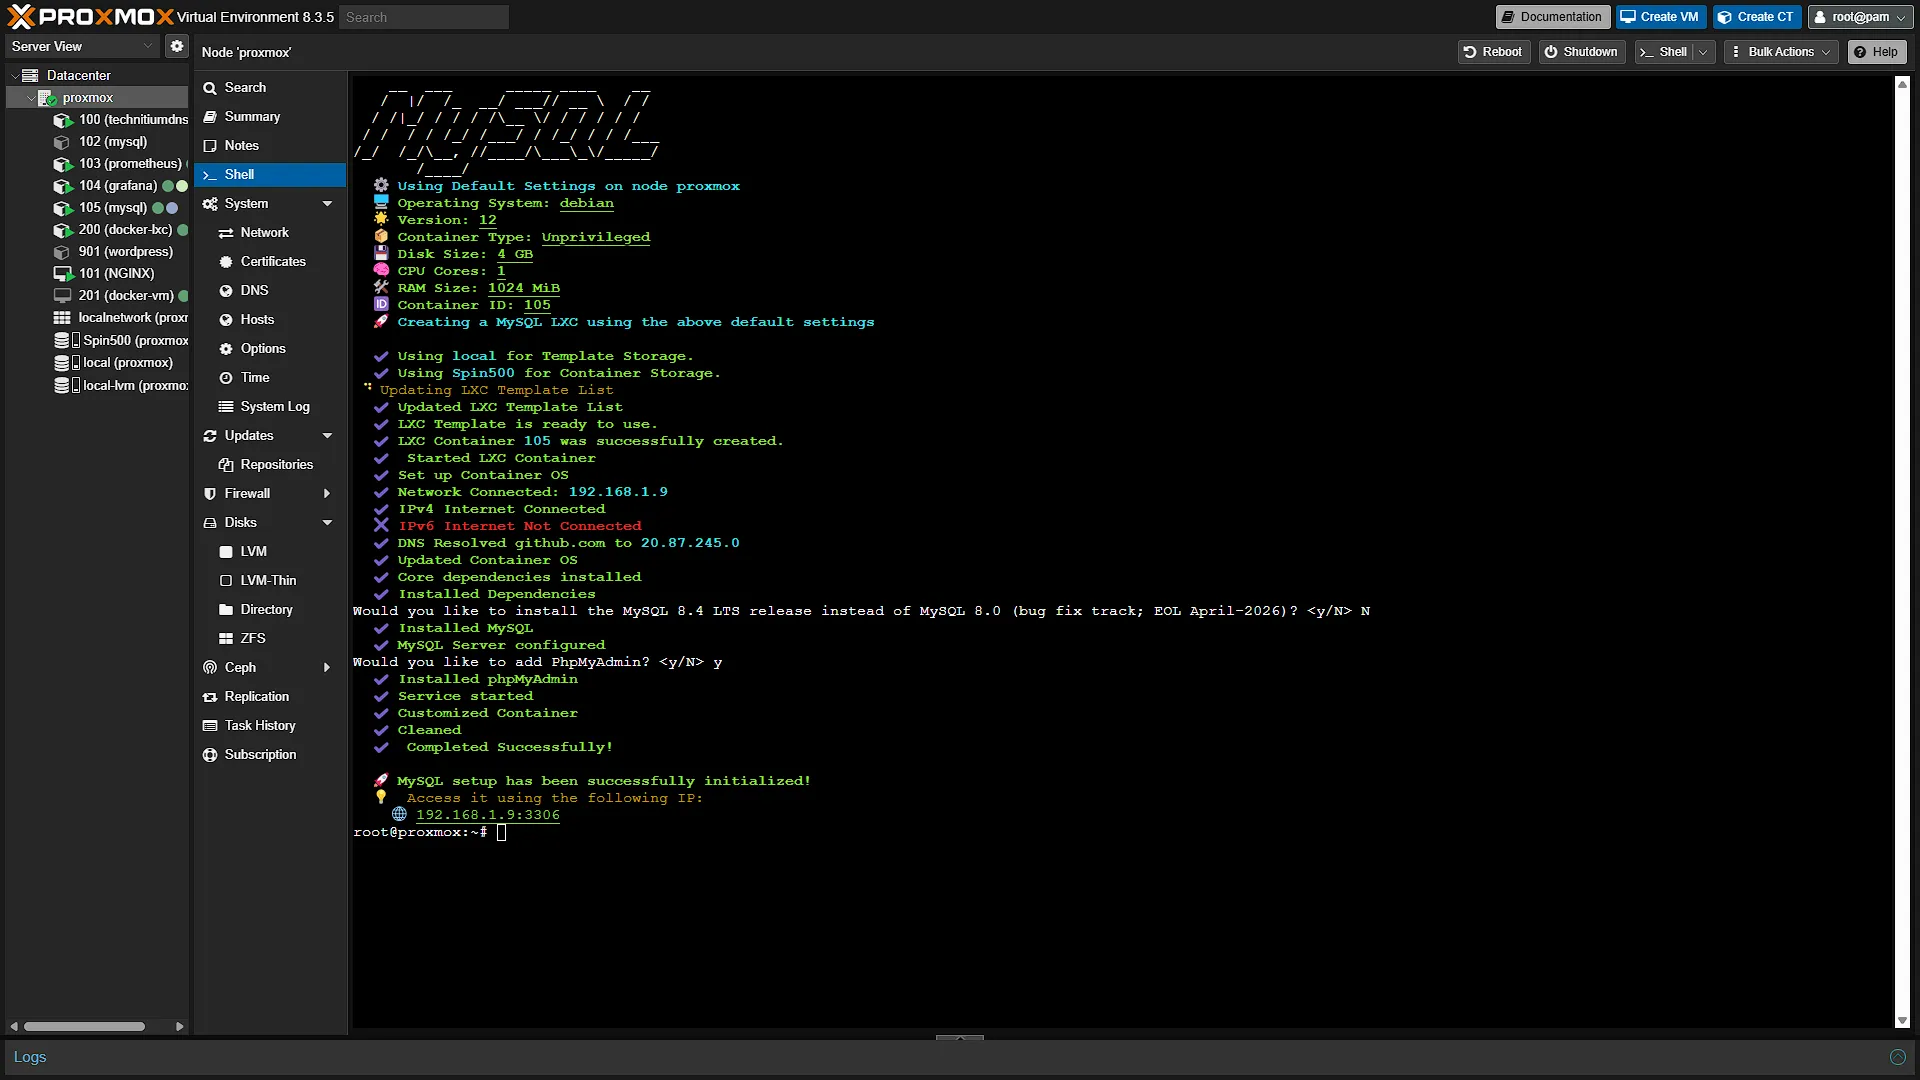Viewport: 1920px width, 1080px height.
Task: Click the 192.168.1.9:3306 address text
Action: point(488,815)
